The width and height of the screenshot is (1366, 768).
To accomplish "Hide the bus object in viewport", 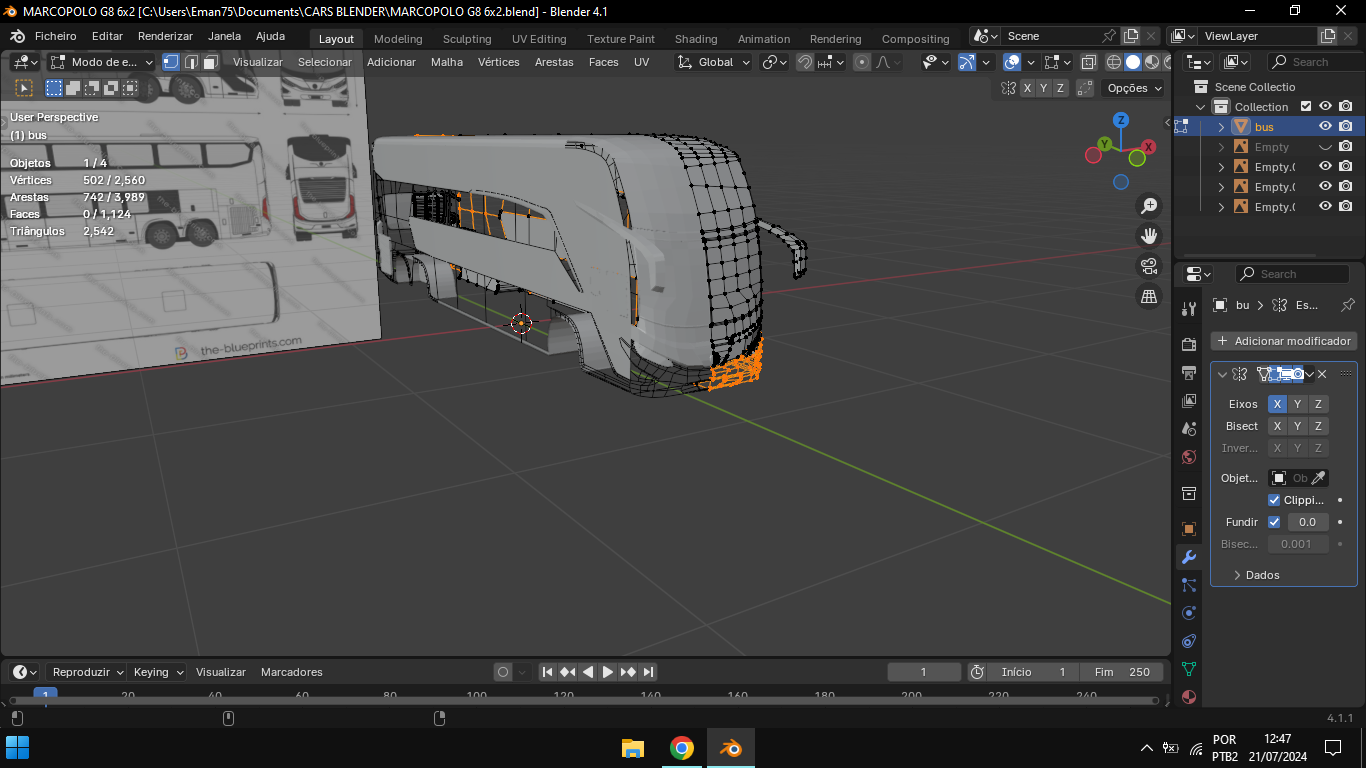I will [x=1325, y=127].
